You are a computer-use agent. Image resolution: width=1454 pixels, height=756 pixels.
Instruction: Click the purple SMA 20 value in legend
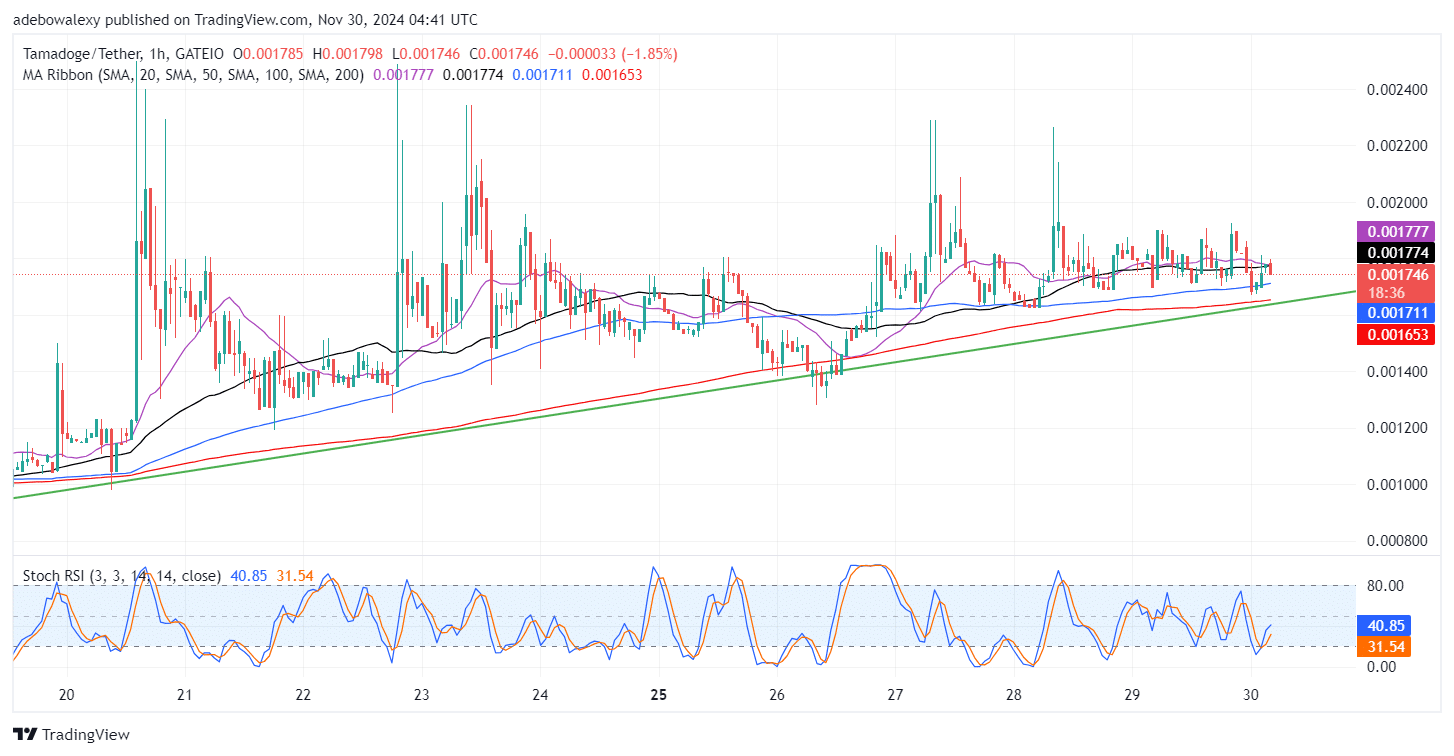405,74
